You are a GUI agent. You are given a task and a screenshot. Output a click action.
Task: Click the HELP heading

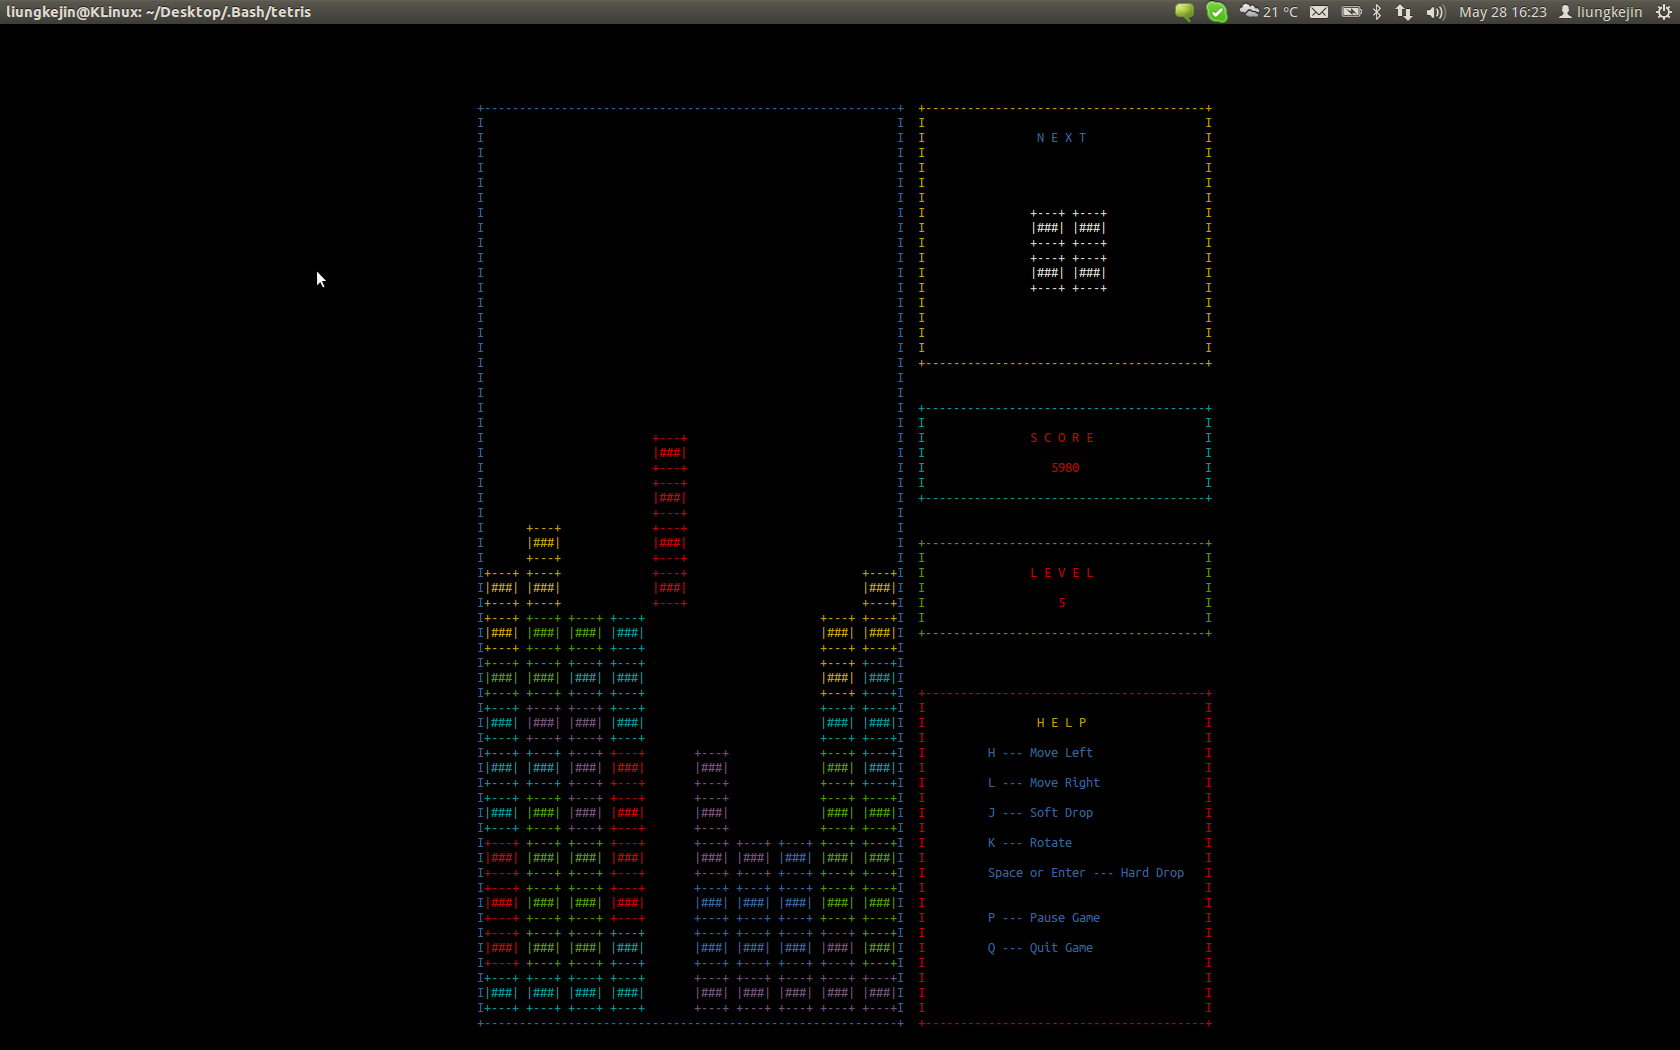[x=1062, y=723]
